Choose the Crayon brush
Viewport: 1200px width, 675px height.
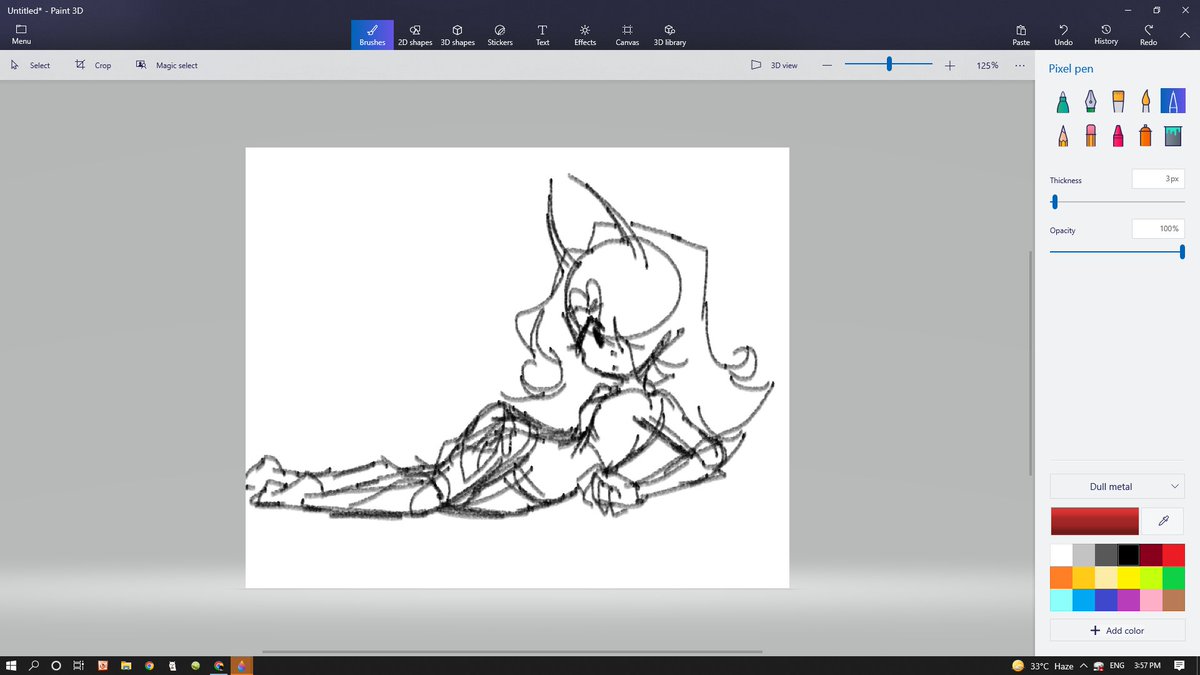[x=1118, y=135]
